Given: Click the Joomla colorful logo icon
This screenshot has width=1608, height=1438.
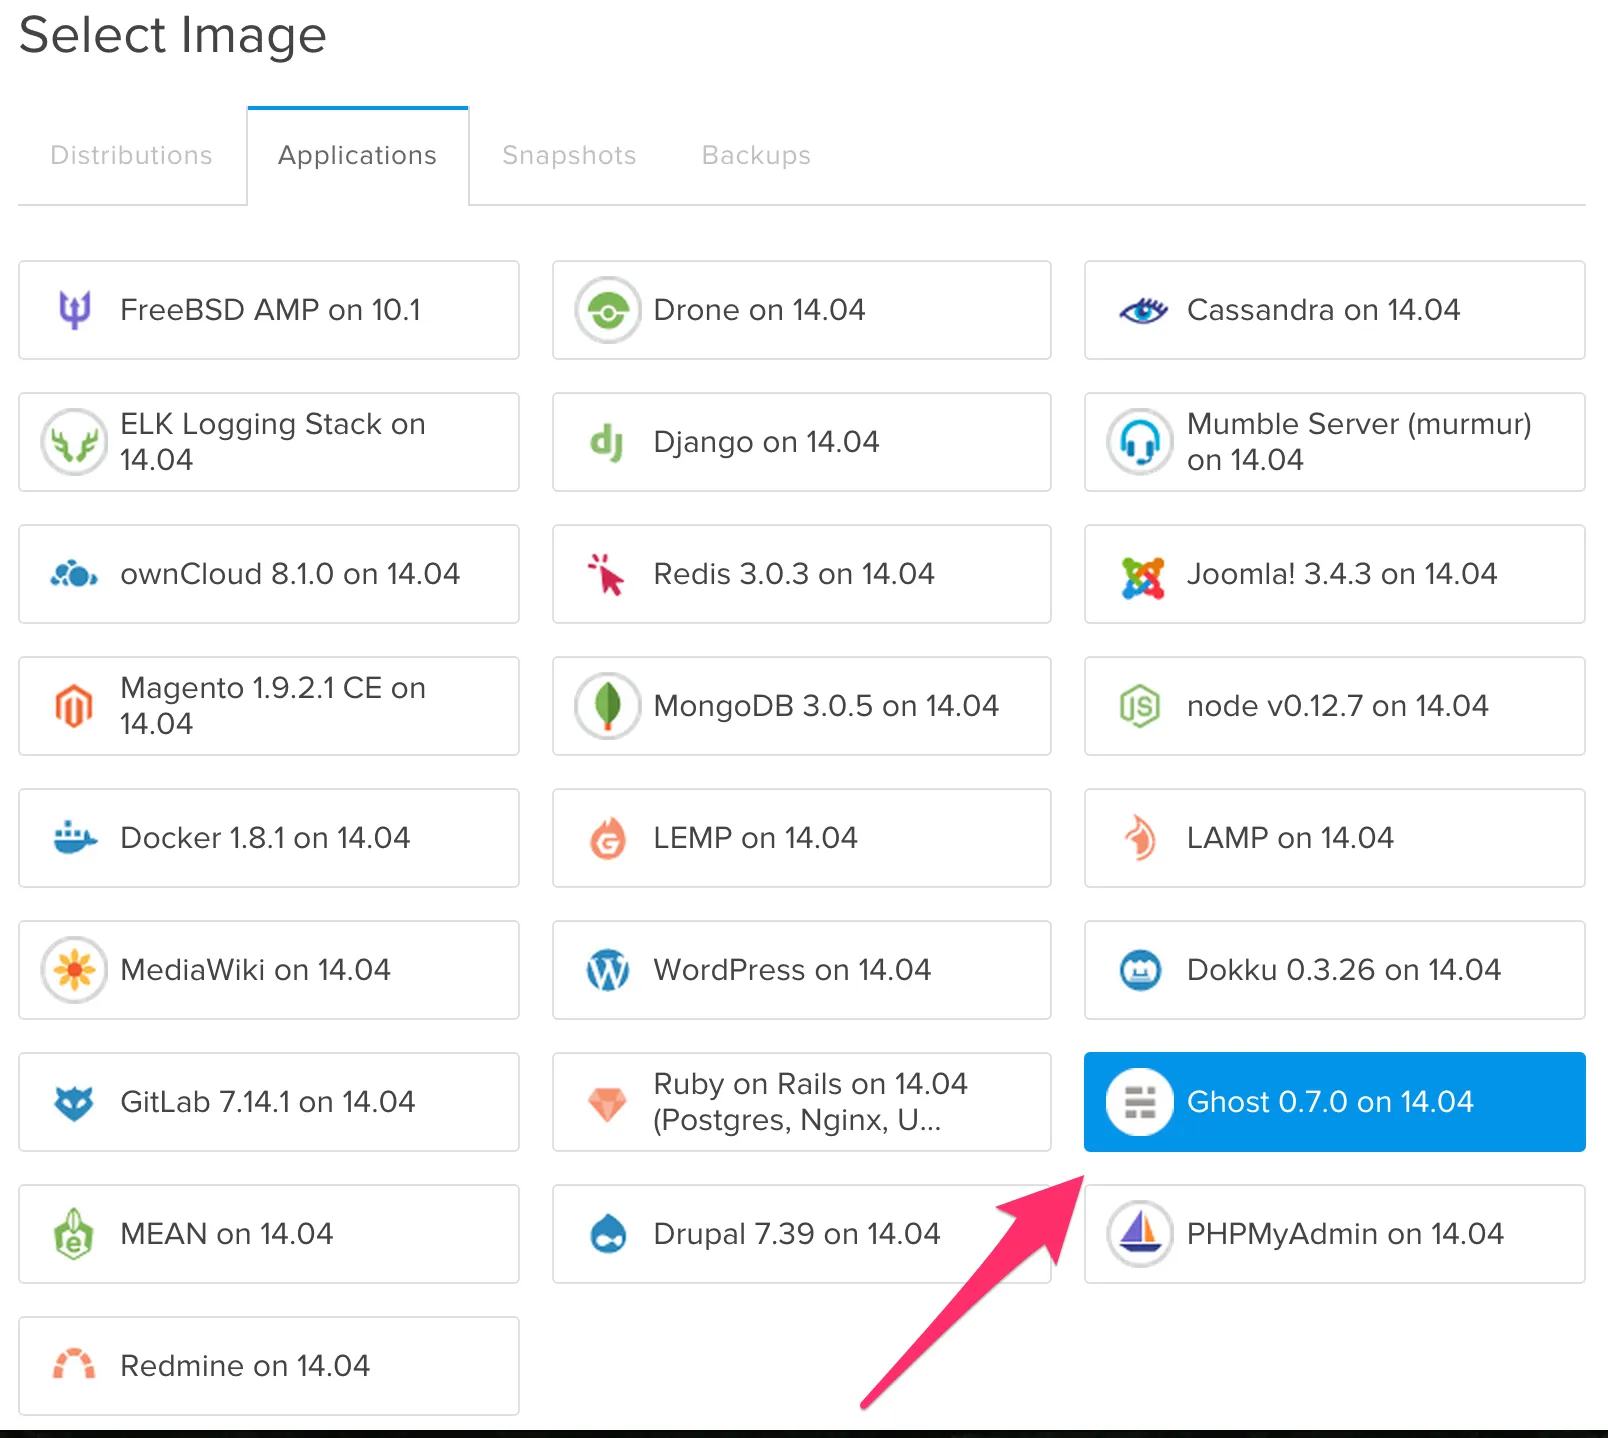Looking at the screenshot, I should point(1143,577).
